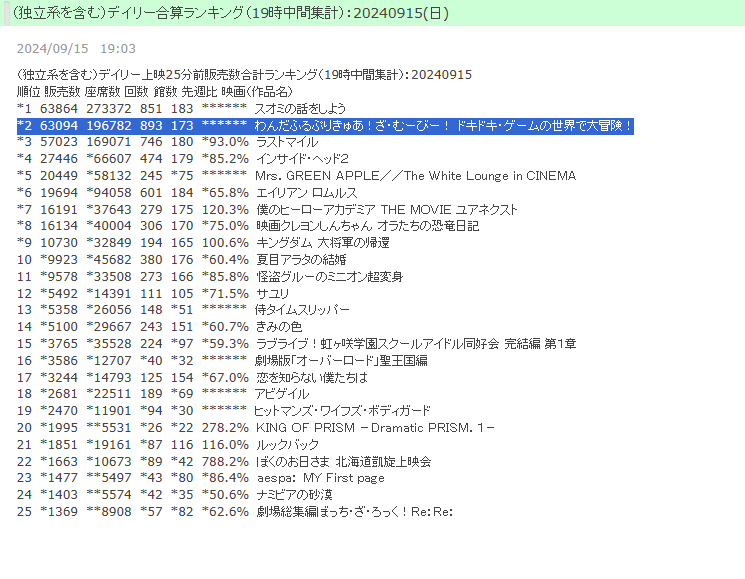Click row 24 ナミビアの砂漠

pos(175,495)
